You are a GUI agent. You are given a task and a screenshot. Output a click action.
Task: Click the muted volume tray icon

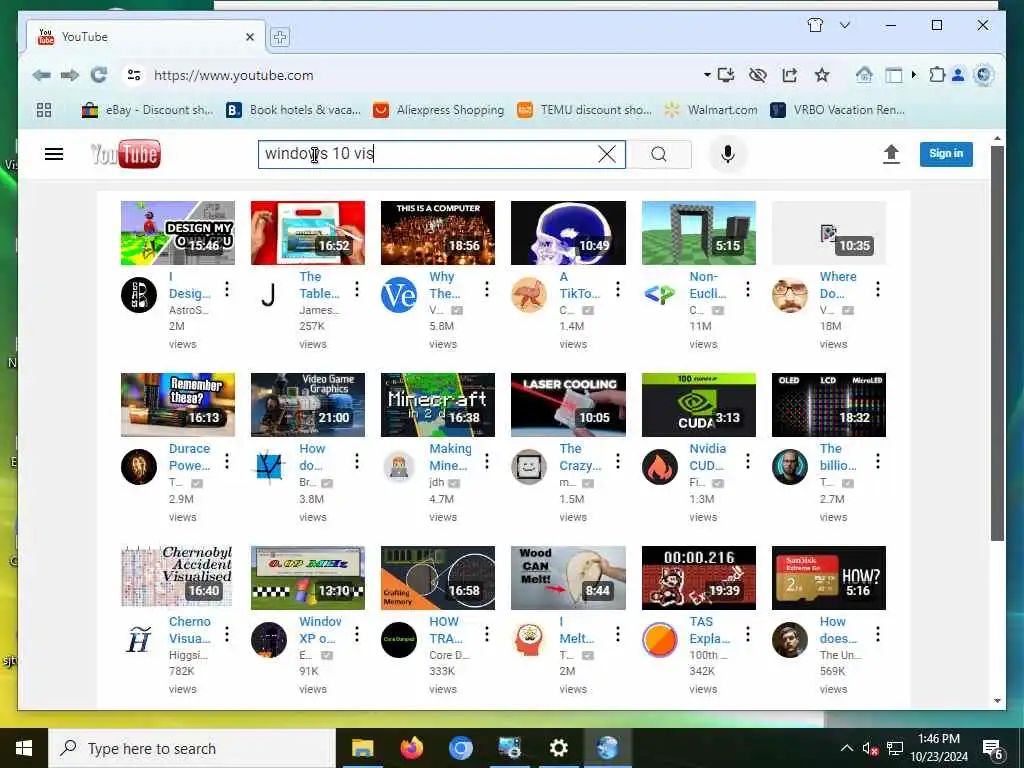869,748
